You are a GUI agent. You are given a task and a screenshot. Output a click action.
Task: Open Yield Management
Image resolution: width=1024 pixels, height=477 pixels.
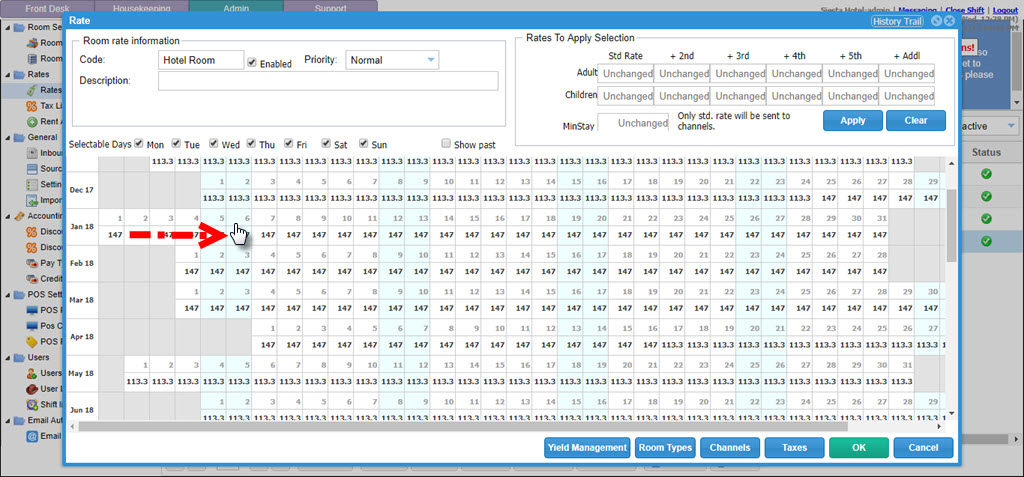tap(587, 448)
